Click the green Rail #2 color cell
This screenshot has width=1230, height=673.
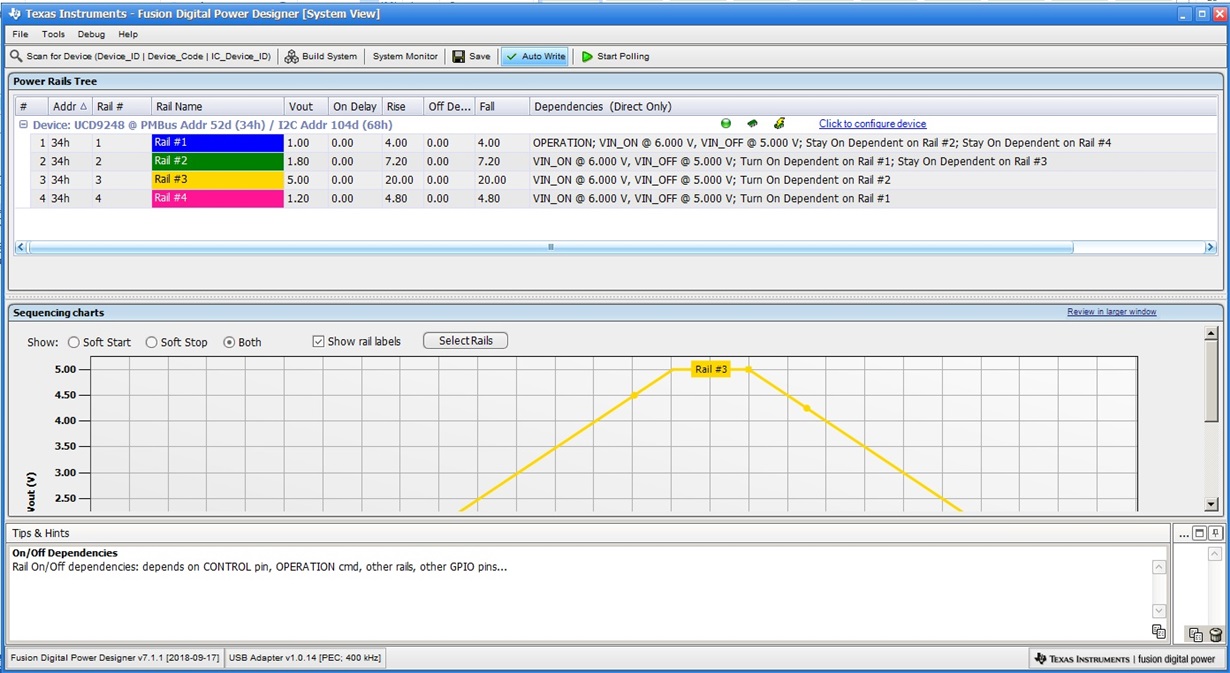[217, 161]
